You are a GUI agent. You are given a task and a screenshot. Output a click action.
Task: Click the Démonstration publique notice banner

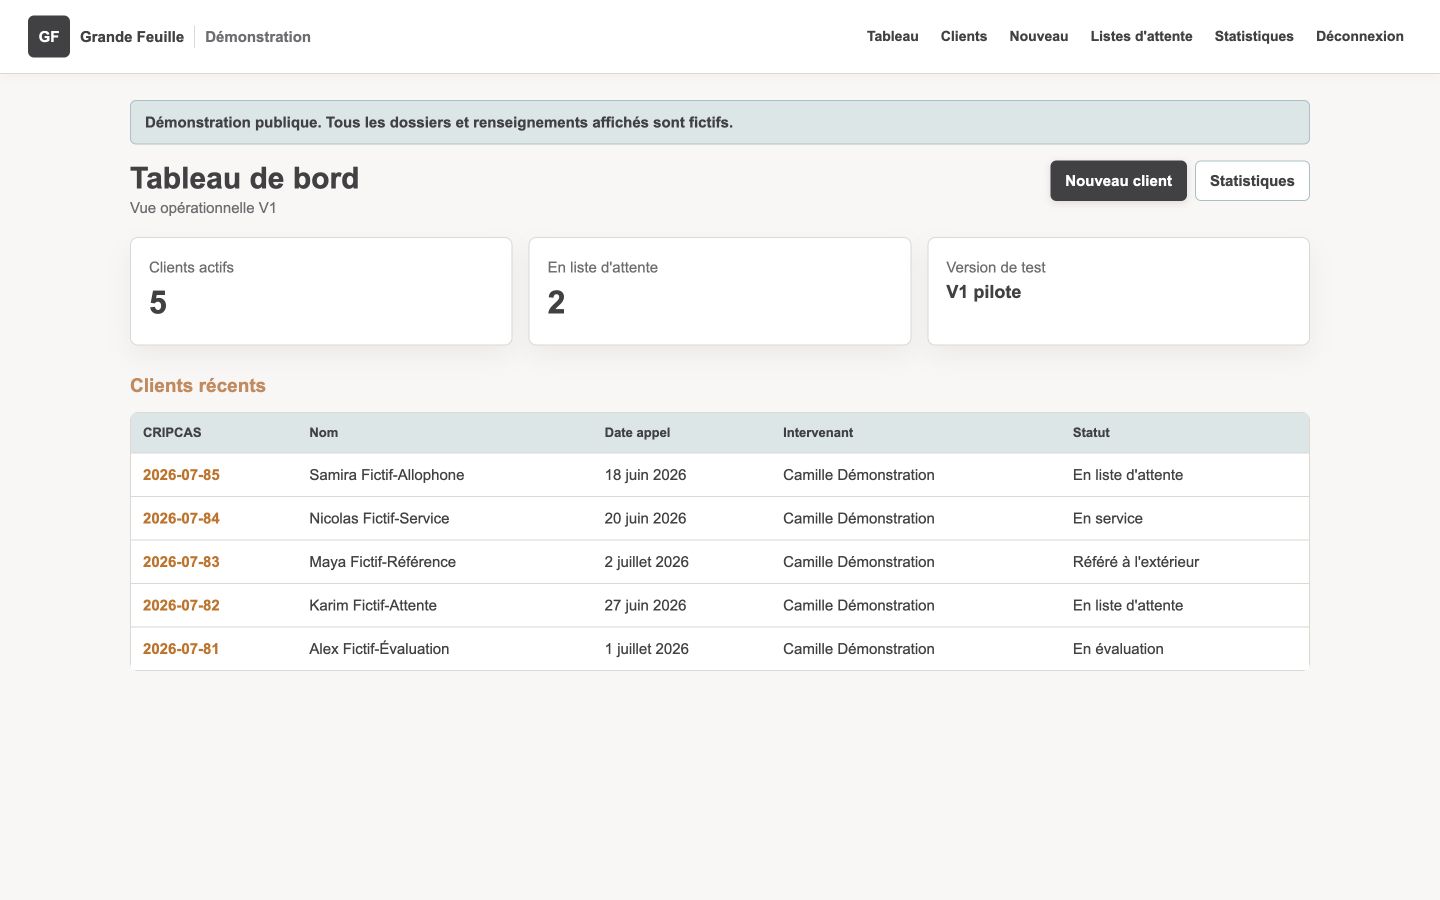[x=720, y=122]
